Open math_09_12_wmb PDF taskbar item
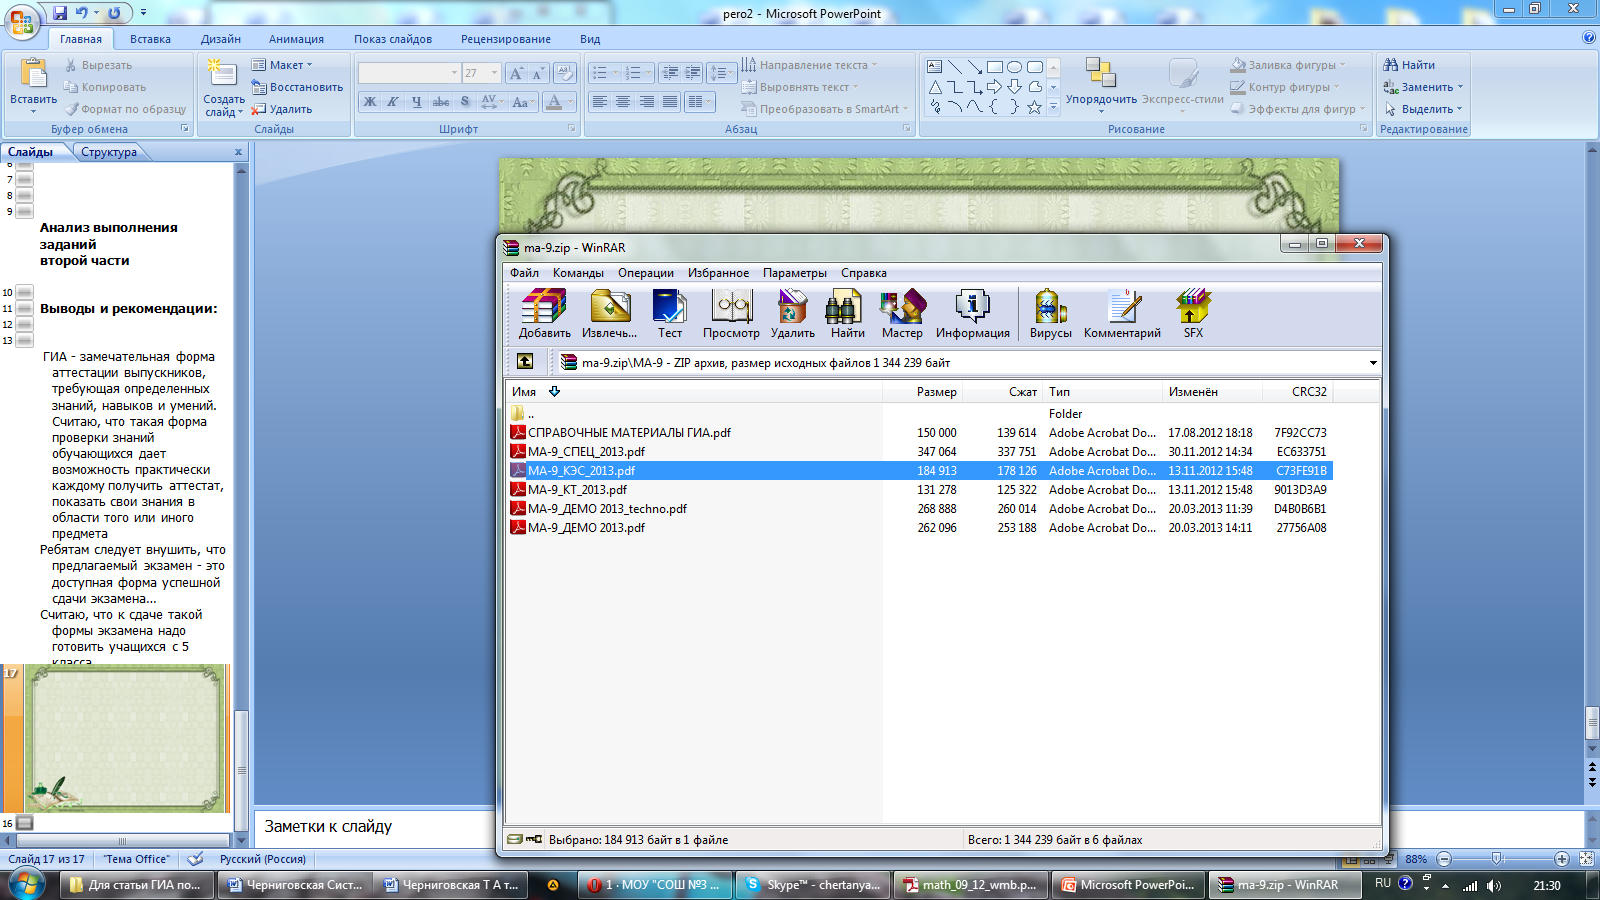The image size is (1600, 900). tap(970, 885)
